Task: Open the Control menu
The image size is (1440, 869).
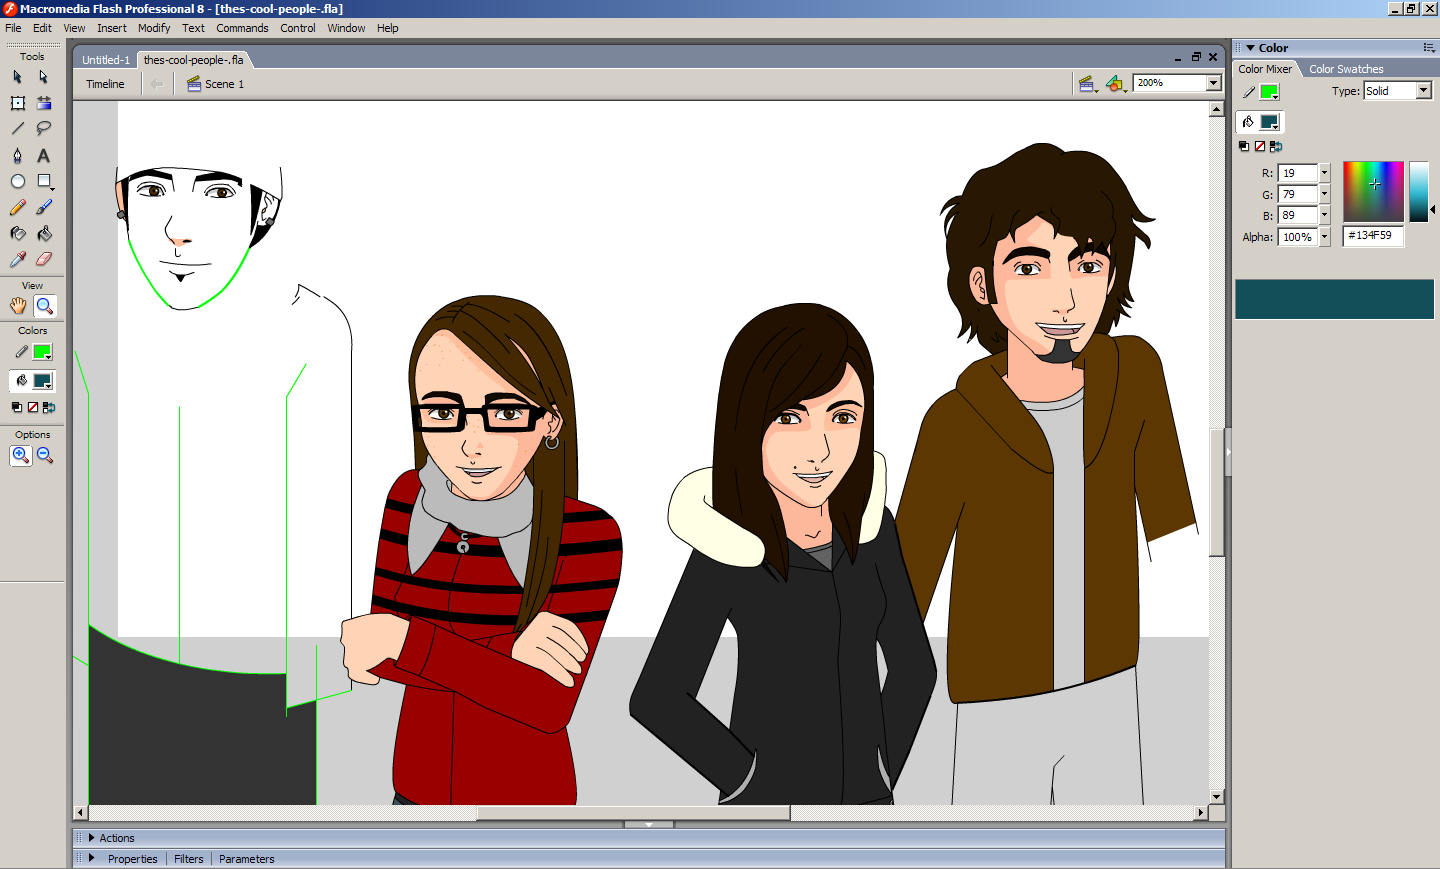Action: click(298, 28)
